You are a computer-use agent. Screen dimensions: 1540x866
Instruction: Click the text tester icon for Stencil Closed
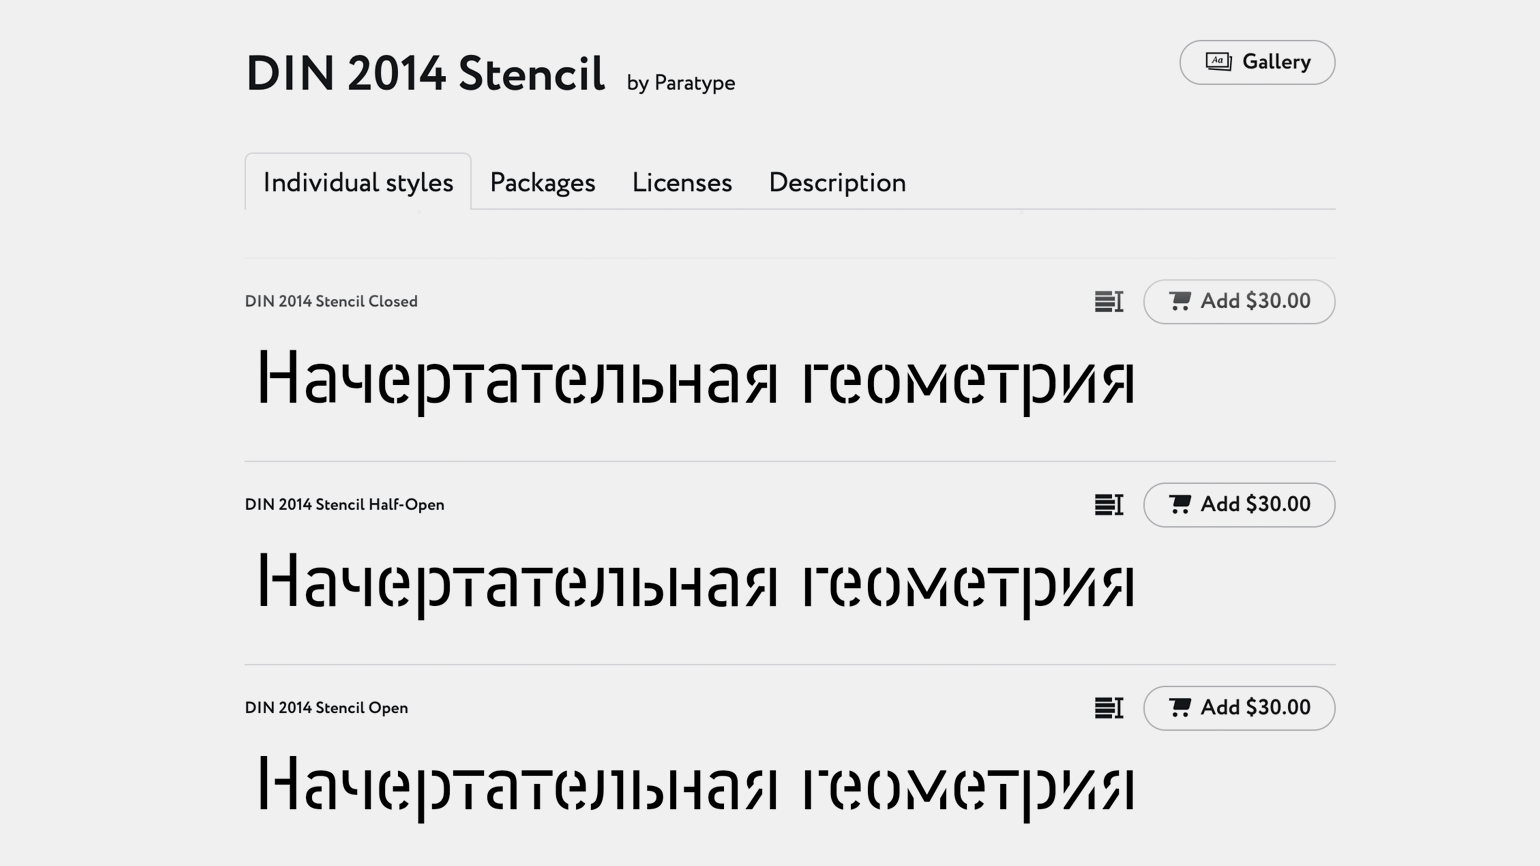1109,301
